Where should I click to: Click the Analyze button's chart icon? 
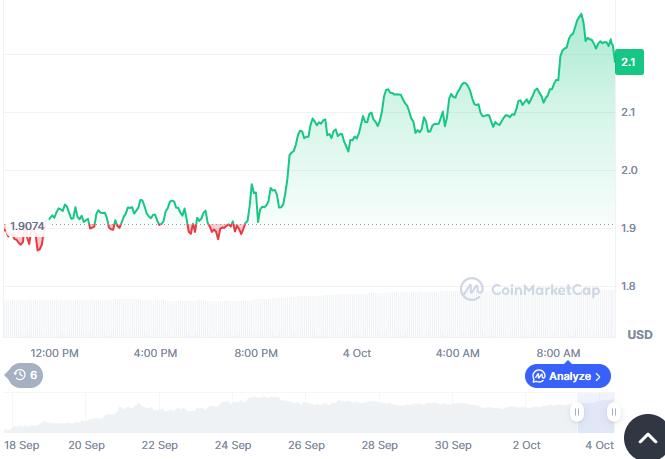click(x=538, y=376)
